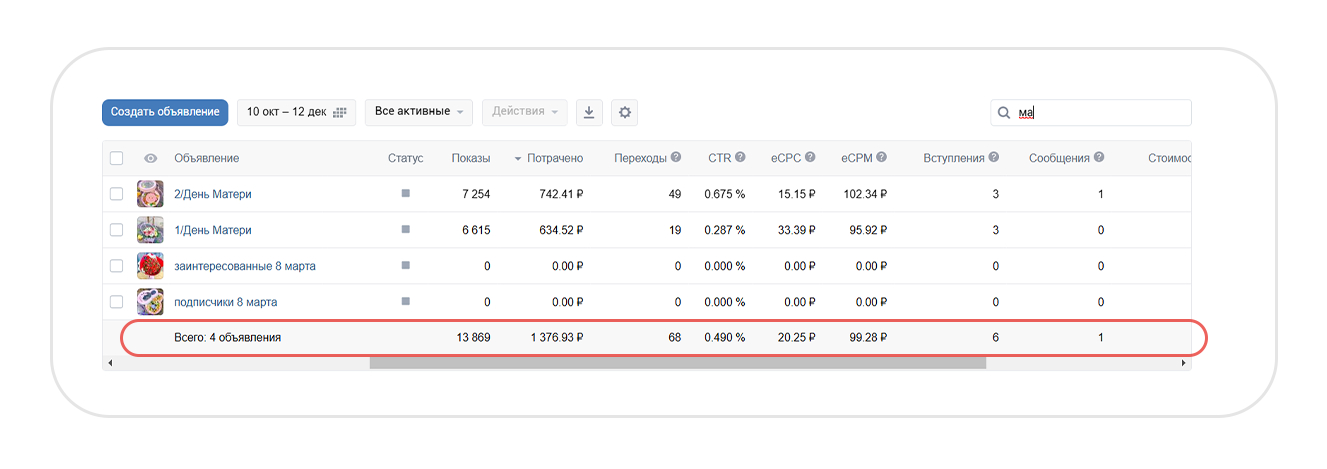The width and height of the screenshot is (1327, 469).
Task: Open the Действия dropdown menu
Action: pos(524,112)
